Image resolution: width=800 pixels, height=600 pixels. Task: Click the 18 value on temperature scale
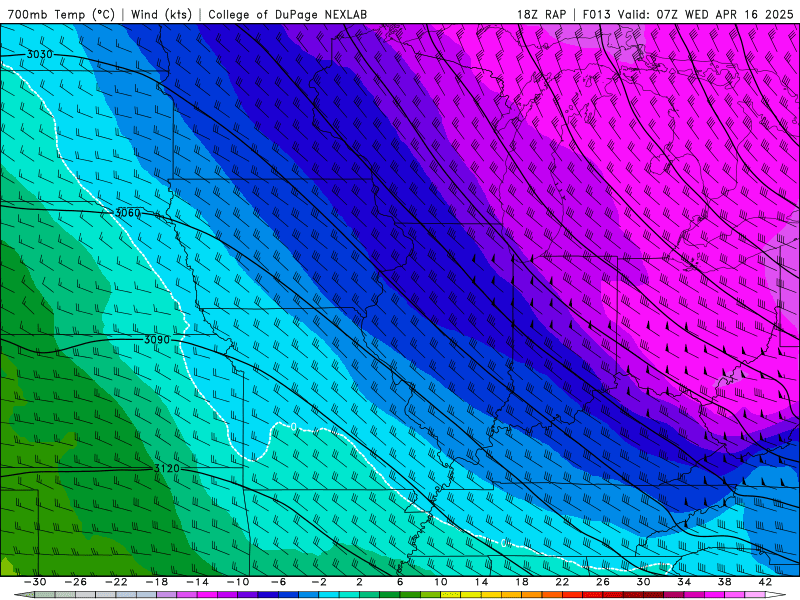click(521, 582)
